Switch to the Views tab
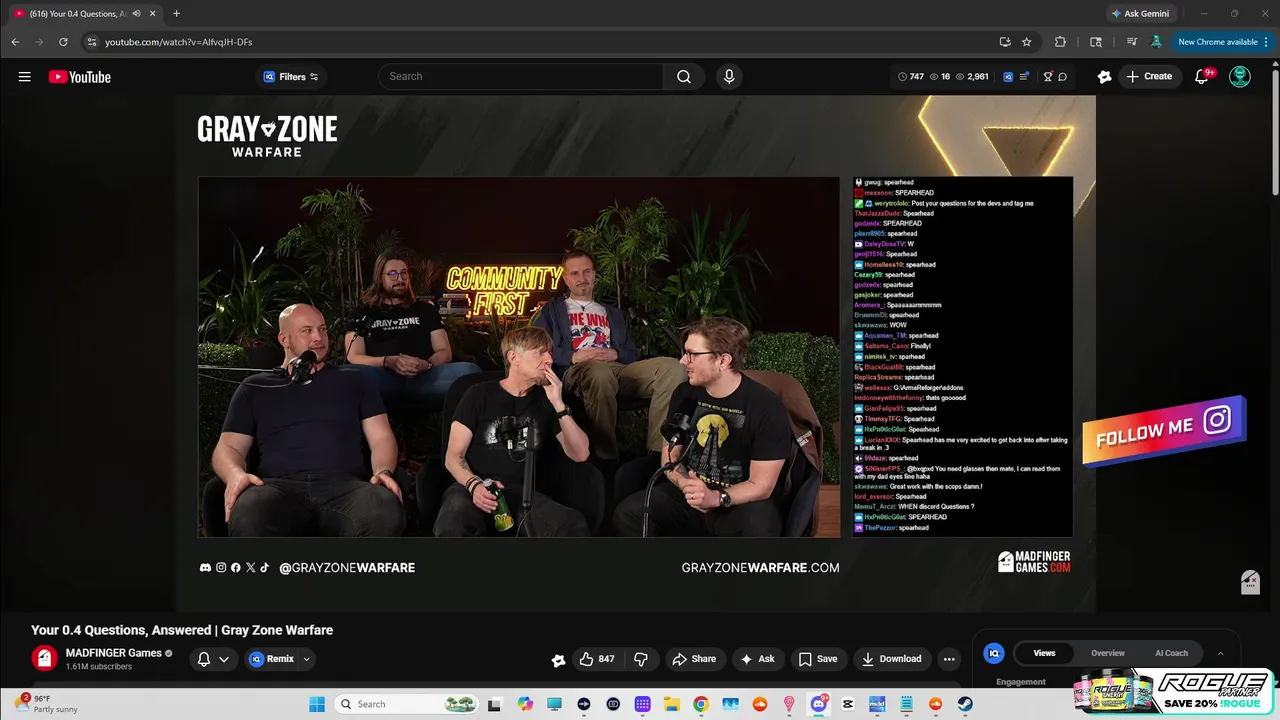The height and width of the screenshot is (720, 1280). coord(1044,653)
